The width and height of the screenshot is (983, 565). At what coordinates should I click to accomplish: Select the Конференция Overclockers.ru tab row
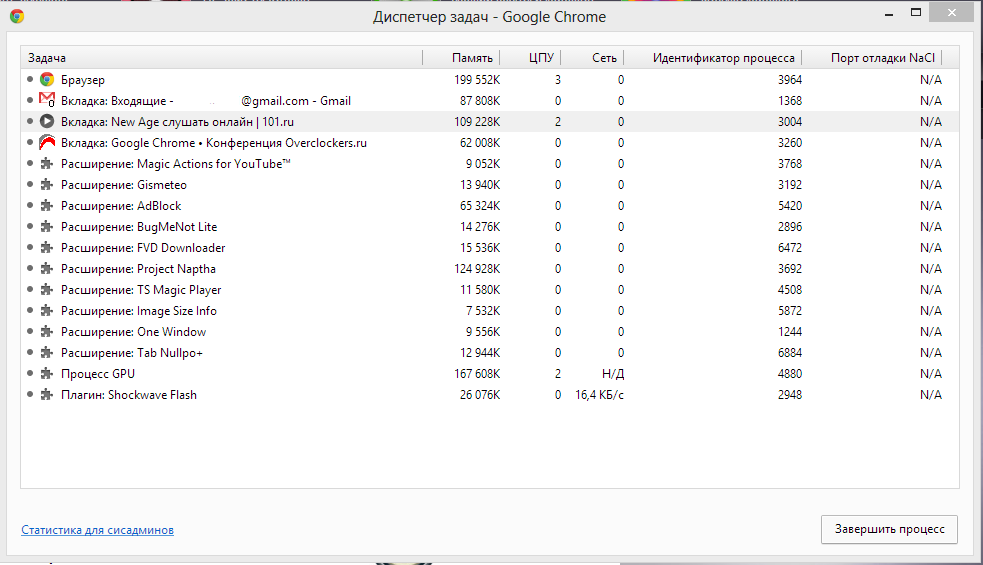490,143
